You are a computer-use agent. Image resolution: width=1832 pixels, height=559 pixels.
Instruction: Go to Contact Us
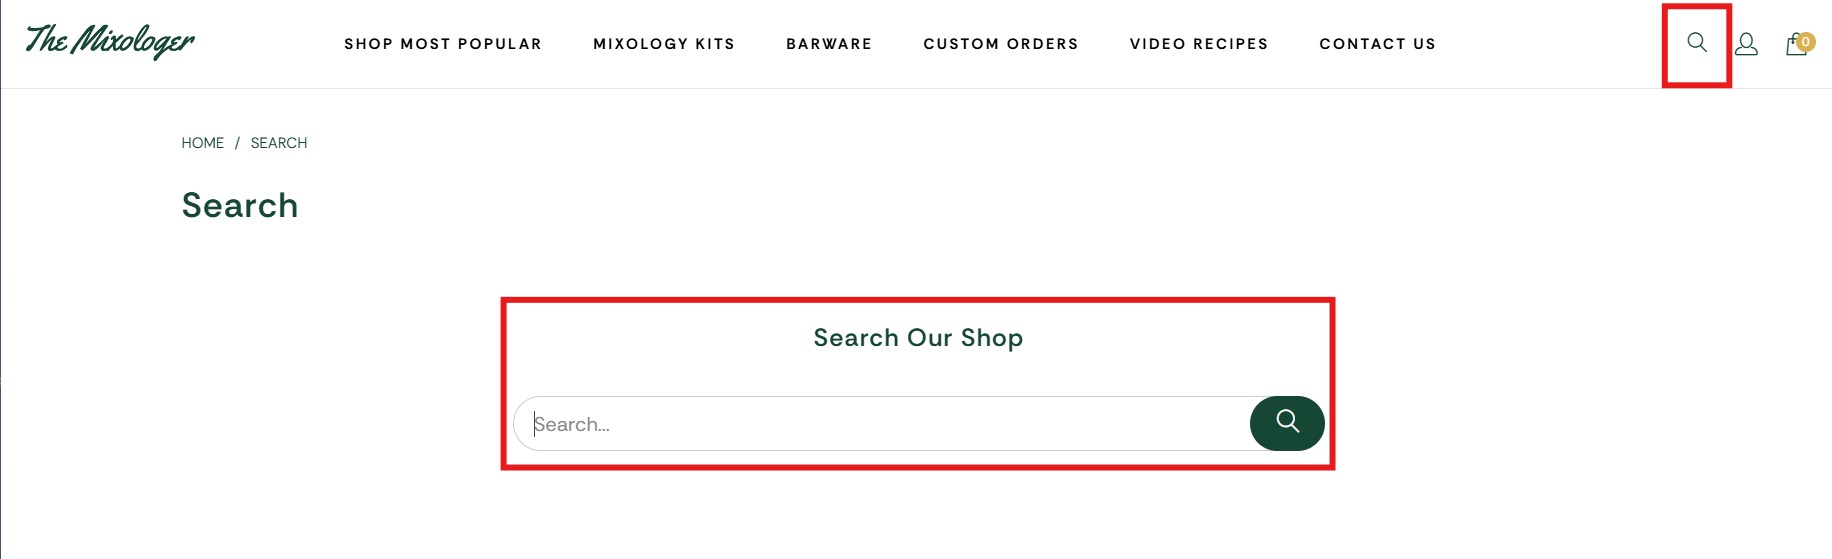point(1378,44)
